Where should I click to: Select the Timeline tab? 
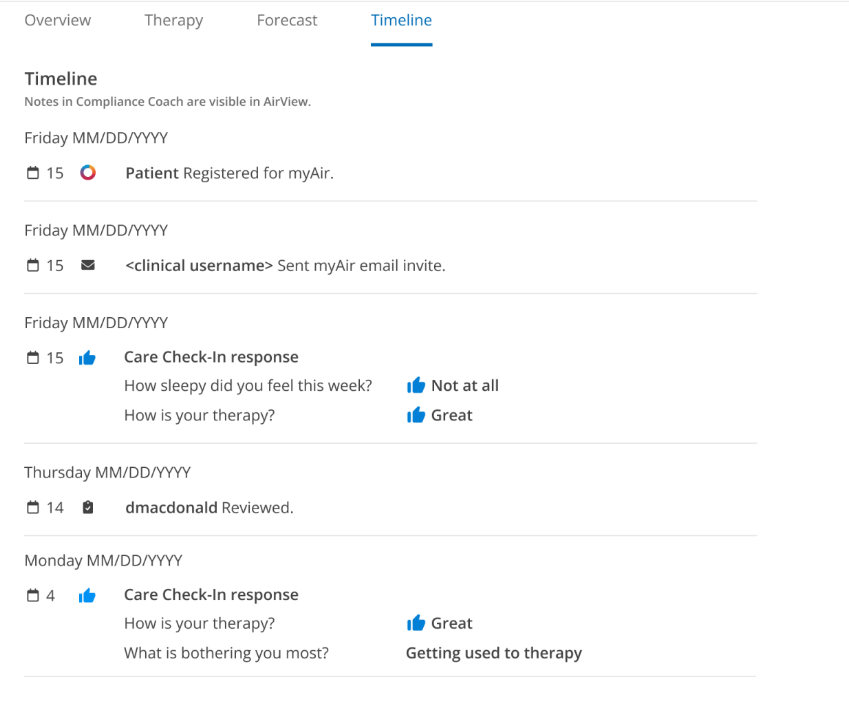click(401, 20)
